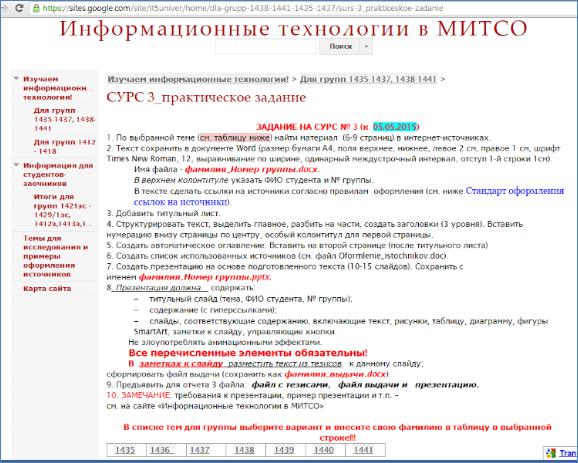This screenshot has width=578, height=463.
Task: Click filename text фамилия_Номер группы.docx
Action: pos(252,170)
